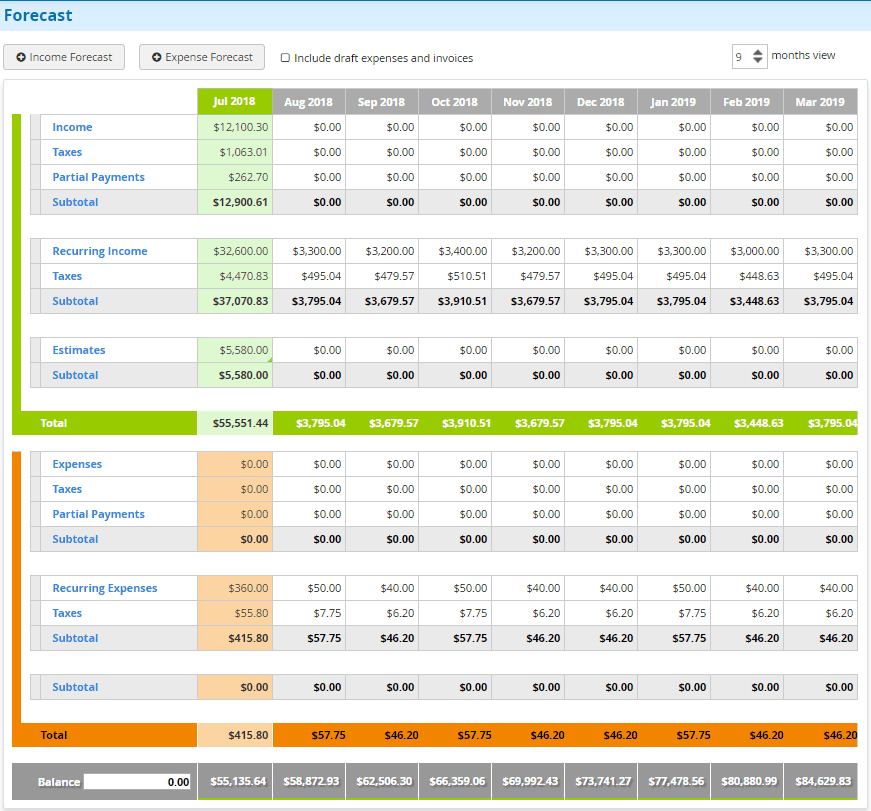Screen dimensions: 871x811
Task: Open Subtotal link under Estimates
Action: coord(75,375)
